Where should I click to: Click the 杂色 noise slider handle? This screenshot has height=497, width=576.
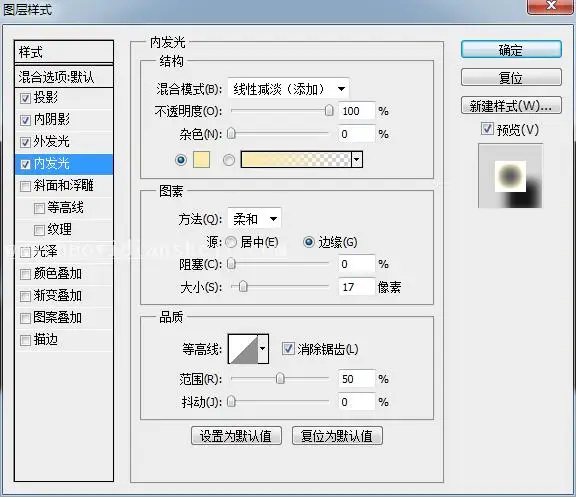pyautogui.click(x=231, y=133)
